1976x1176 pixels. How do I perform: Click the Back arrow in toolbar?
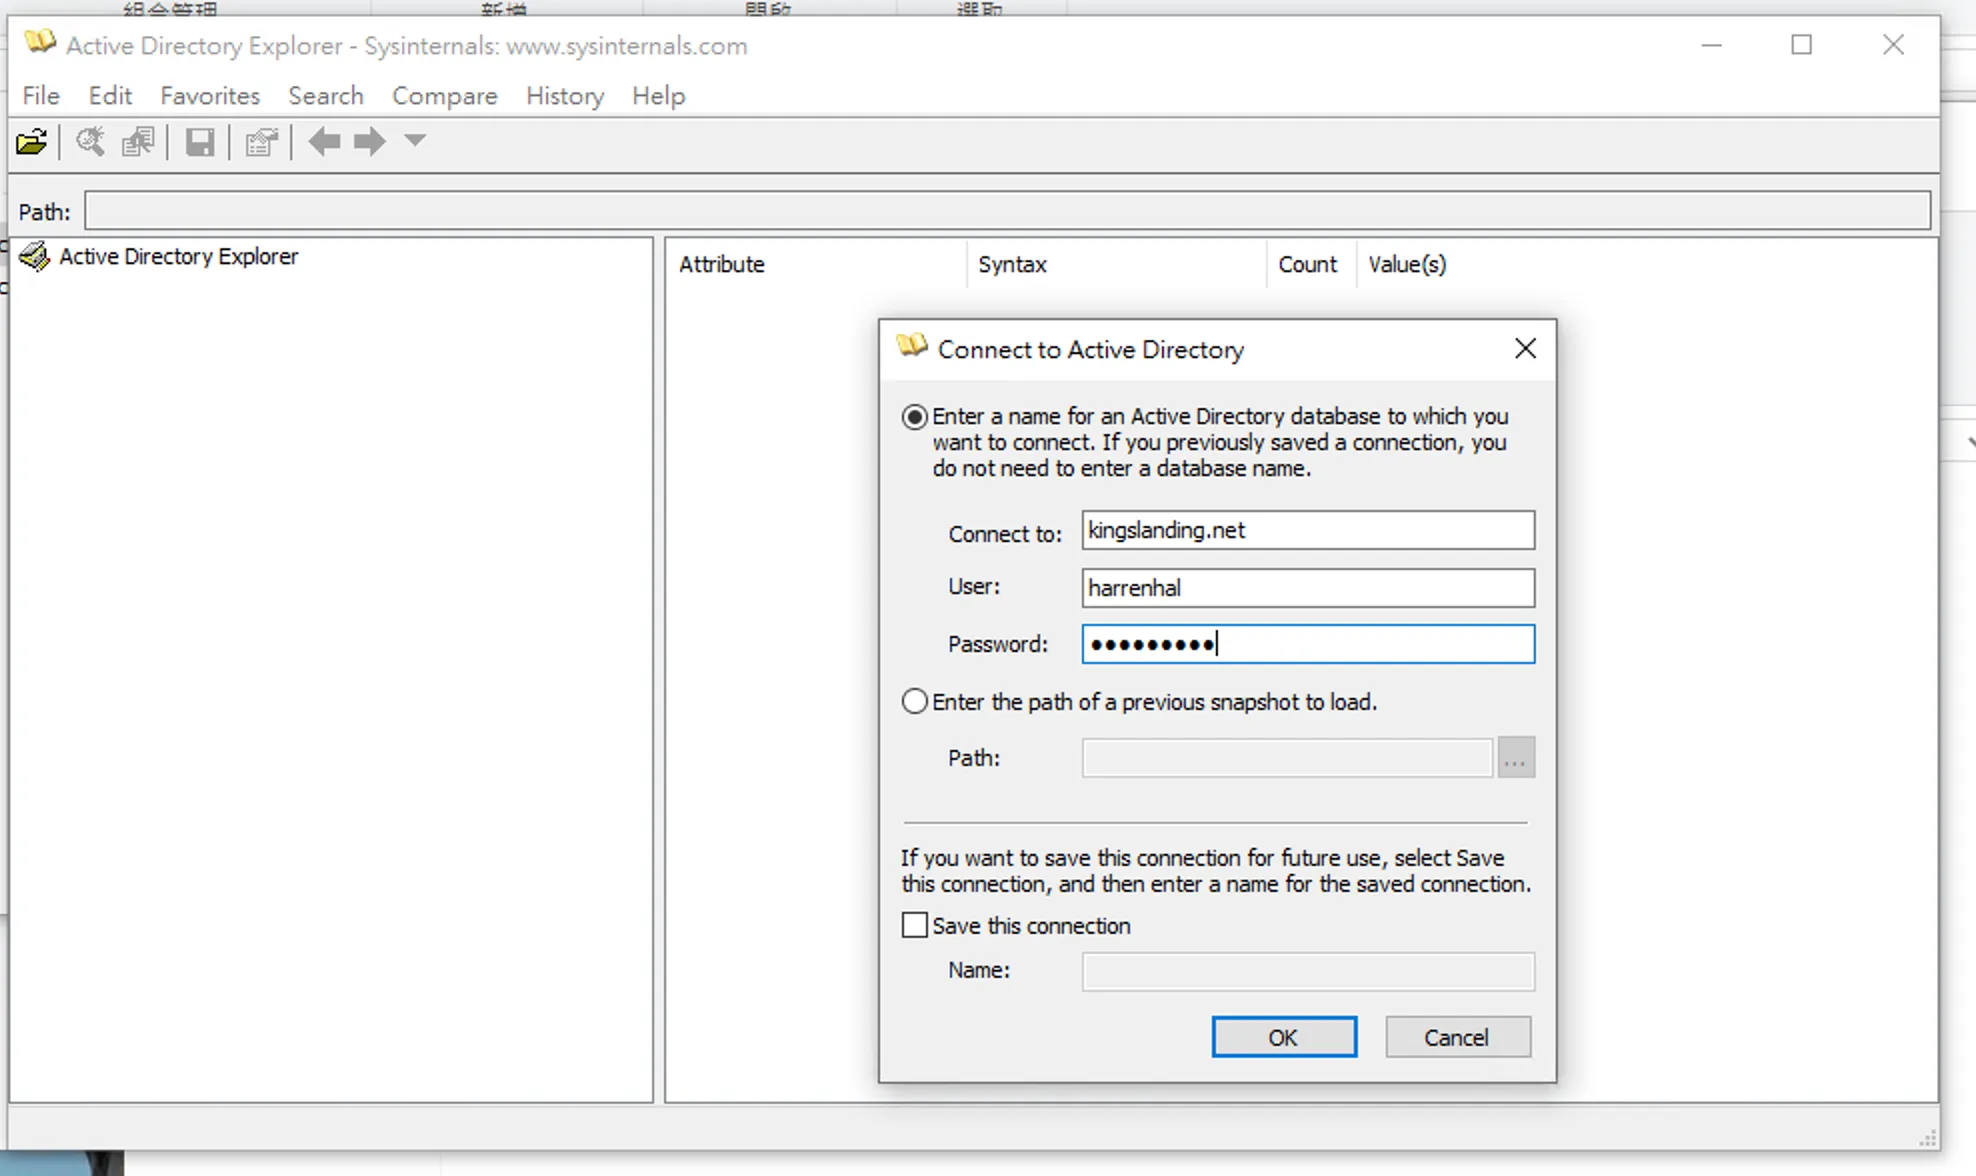(x=324, y=141)
